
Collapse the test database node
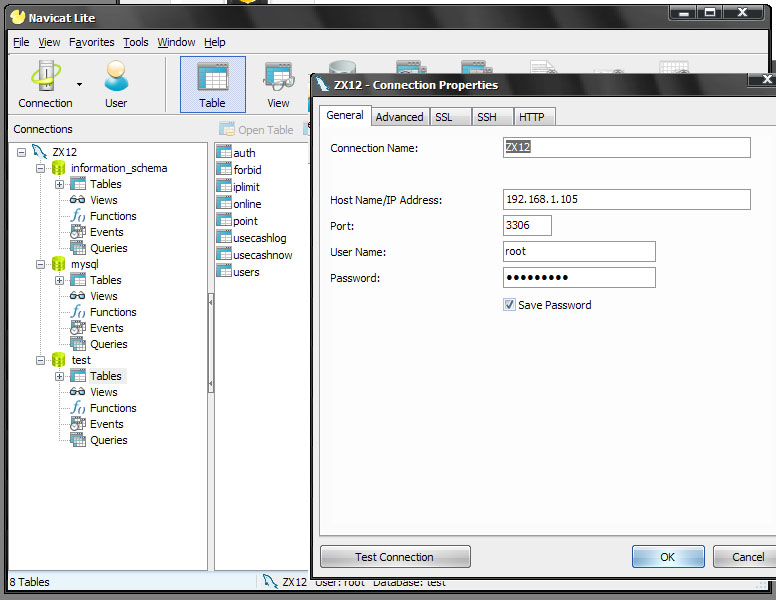40,360
